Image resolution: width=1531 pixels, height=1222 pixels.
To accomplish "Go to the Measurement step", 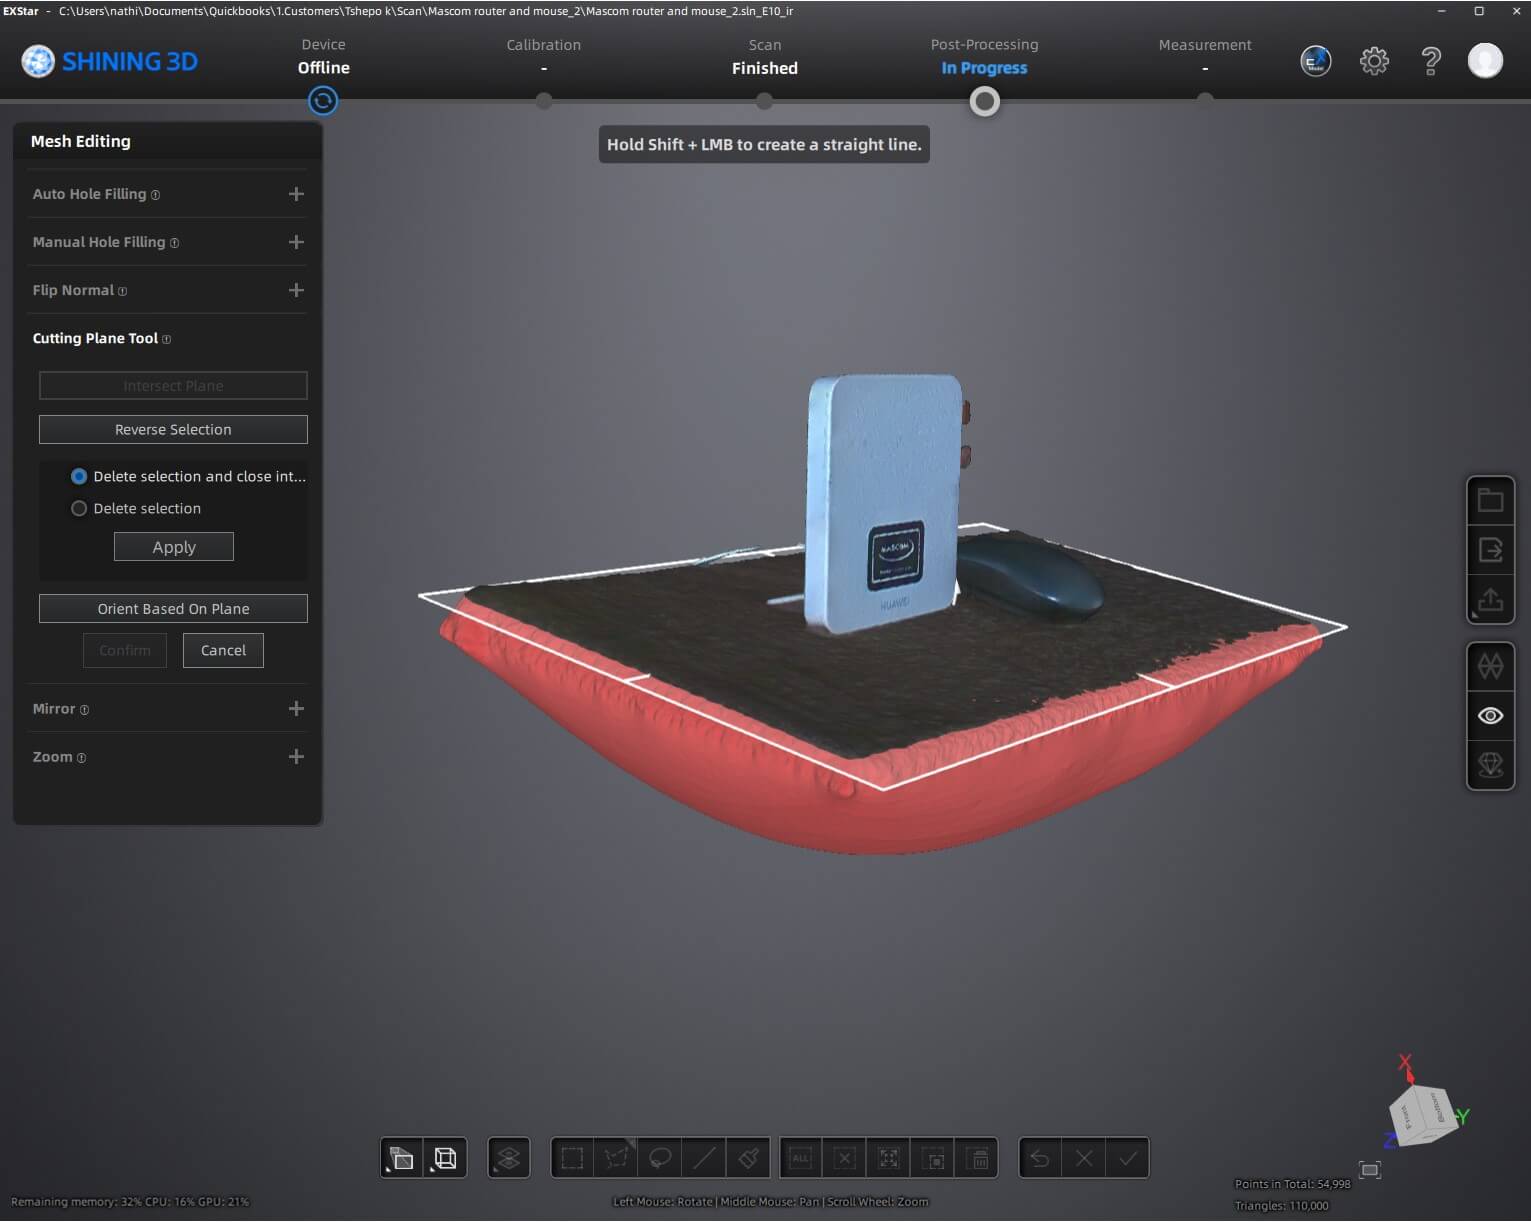I will pyautogui.click(x=1204, y=57).
